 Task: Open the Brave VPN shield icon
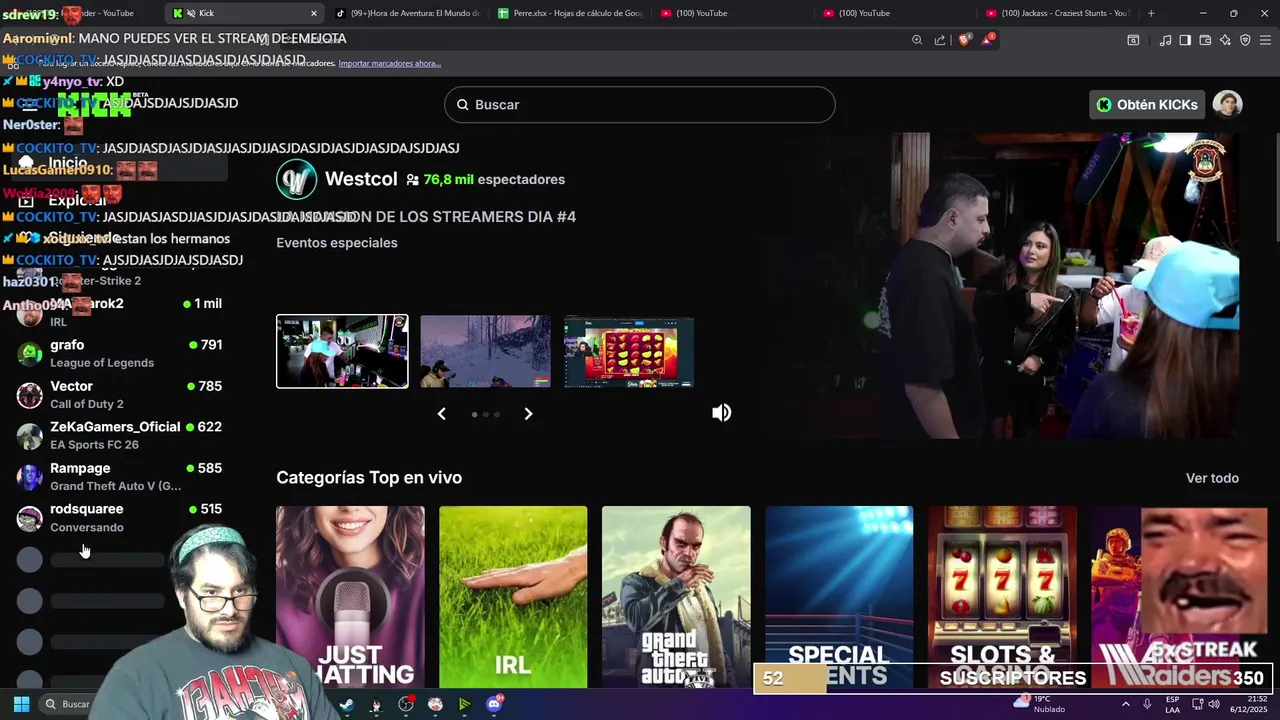1245,40
